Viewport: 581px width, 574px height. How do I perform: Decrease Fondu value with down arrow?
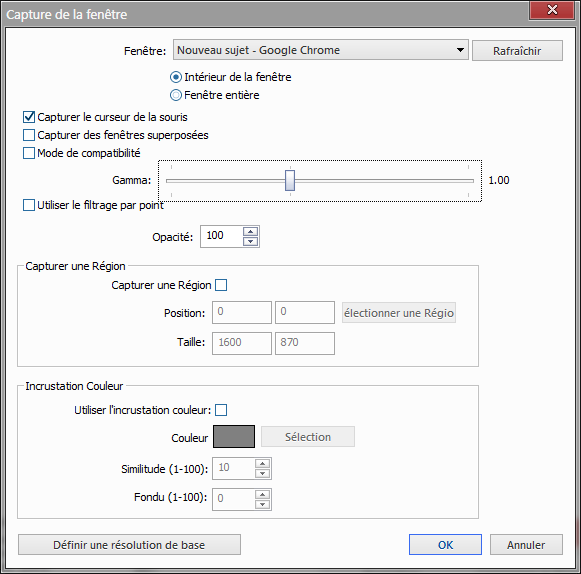point(262,504)
